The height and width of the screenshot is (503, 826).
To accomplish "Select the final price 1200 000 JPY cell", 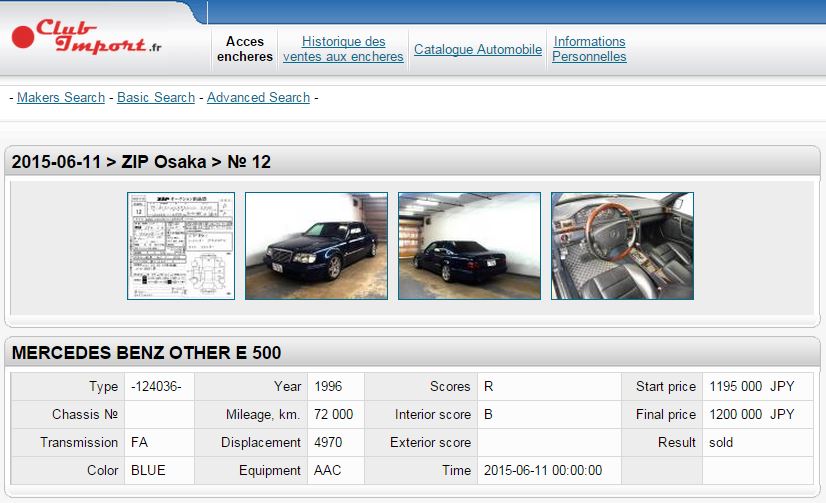I will tap(751, 414).
